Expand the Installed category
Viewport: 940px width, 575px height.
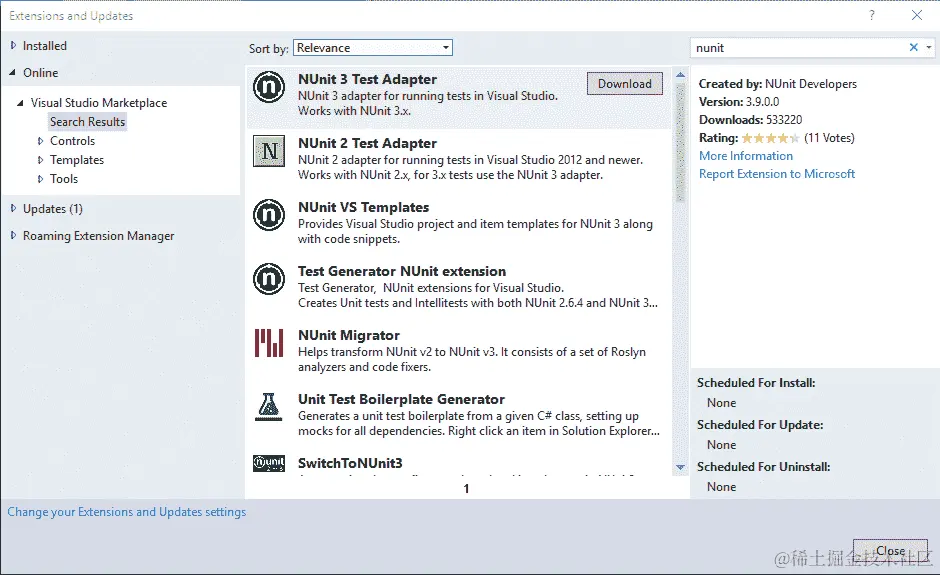point(13,46)
